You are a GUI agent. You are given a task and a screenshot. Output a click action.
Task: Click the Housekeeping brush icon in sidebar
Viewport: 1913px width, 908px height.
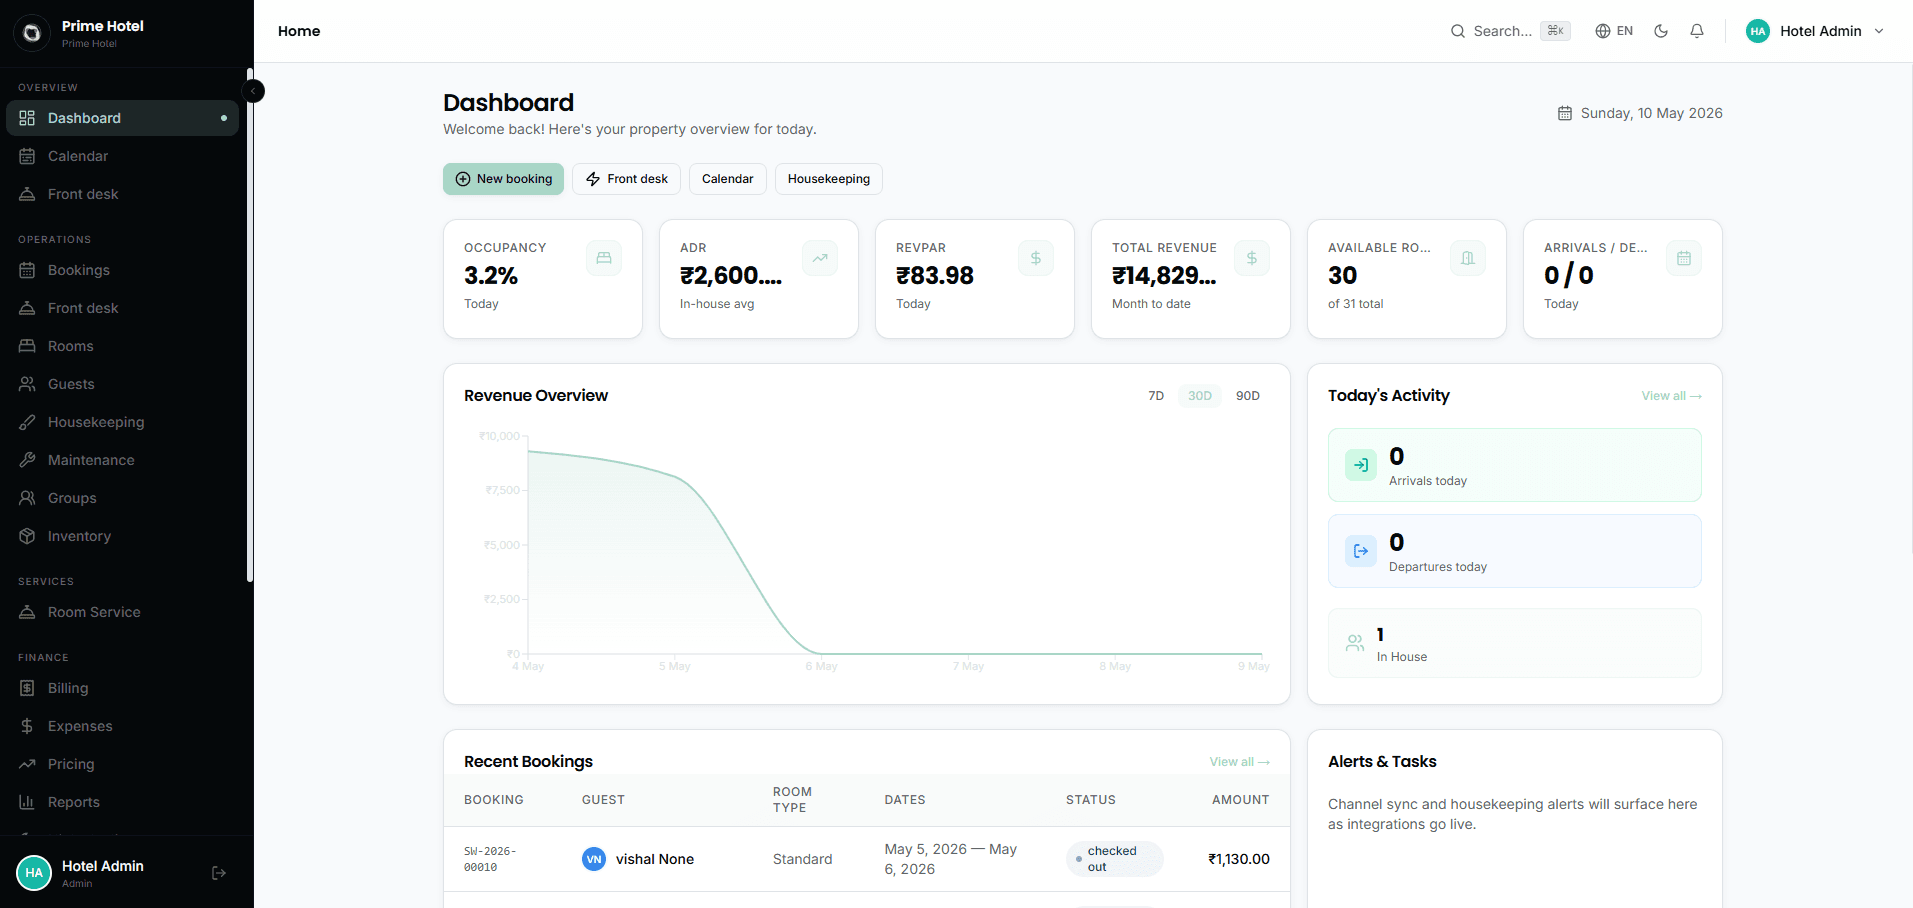pyautogui.click(x=27, y=422)
